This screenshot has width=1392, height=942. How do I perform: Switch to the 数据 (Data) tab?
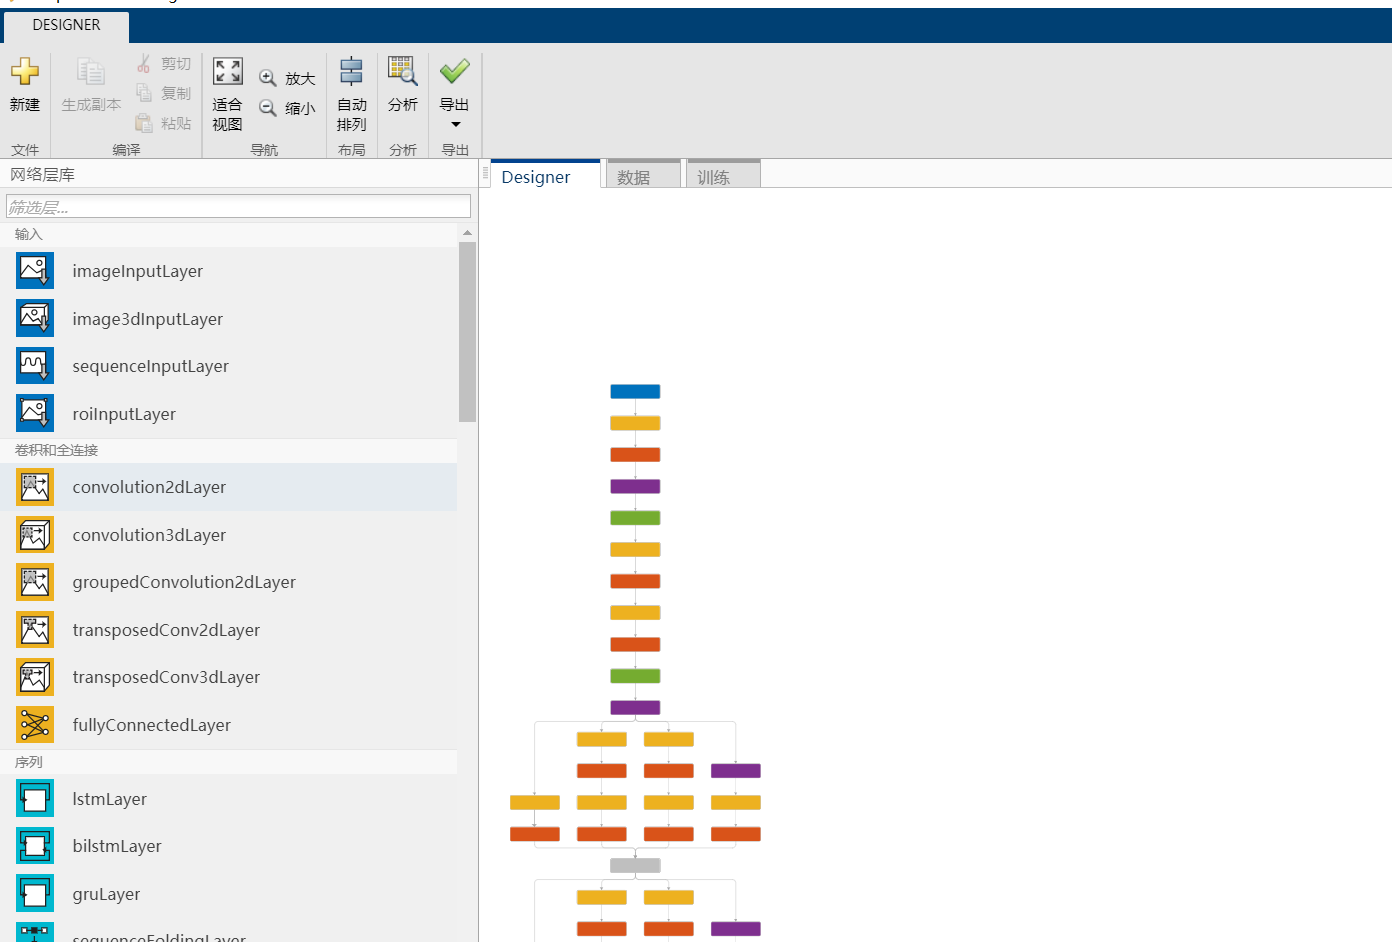[643, 175]
